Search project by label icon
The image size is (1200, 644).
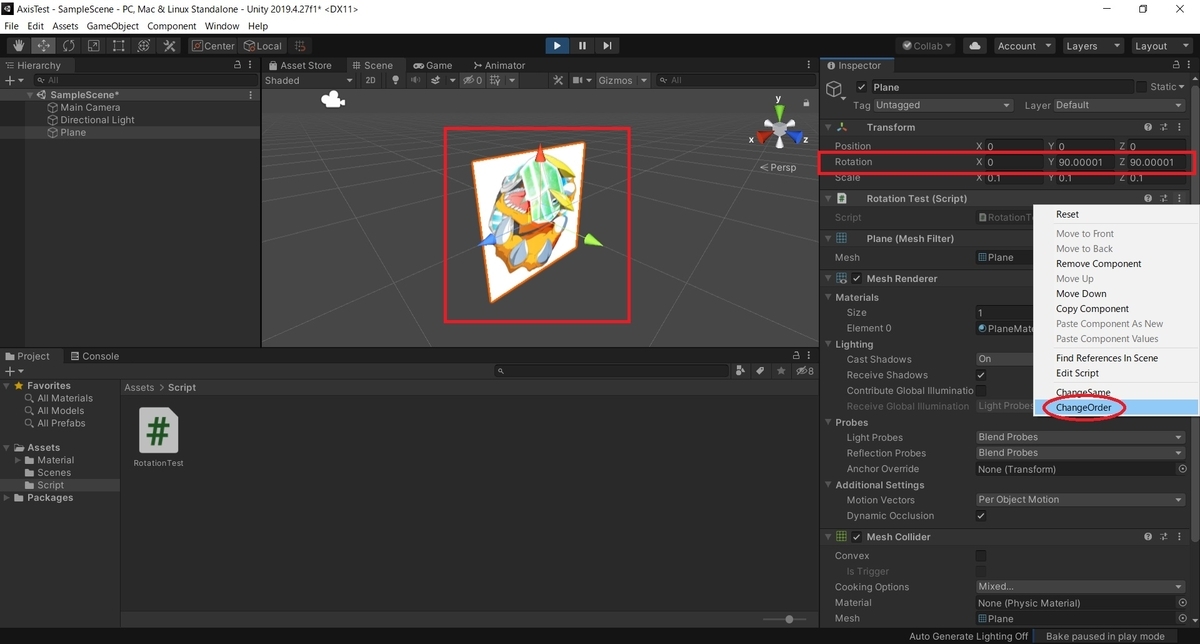coord(760,370)
